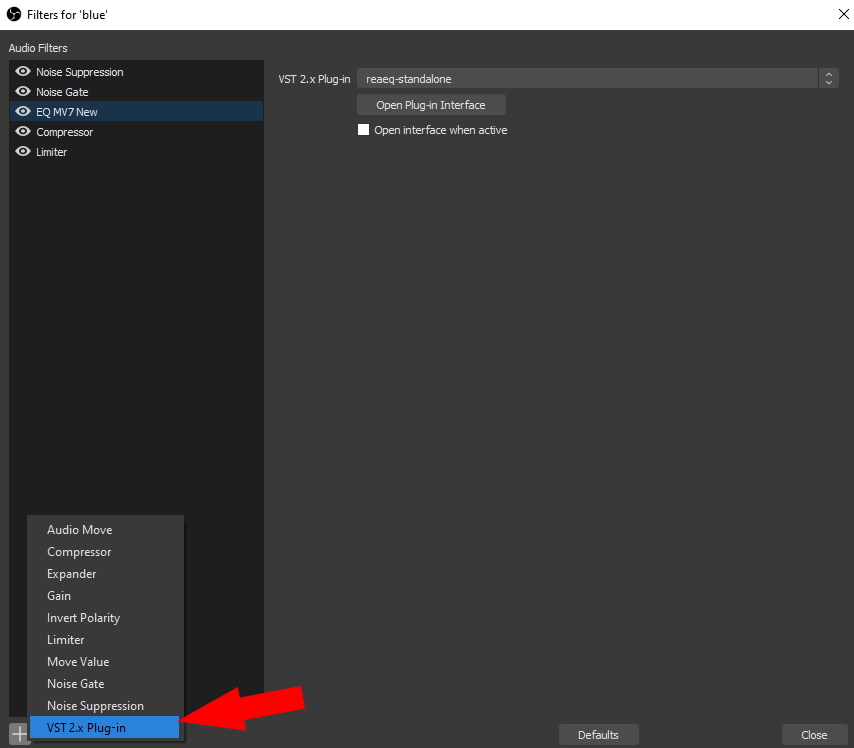The image size is (854, 748).
Task: Enable Open interface when active checkbox
Action: [x=364, y=130]
